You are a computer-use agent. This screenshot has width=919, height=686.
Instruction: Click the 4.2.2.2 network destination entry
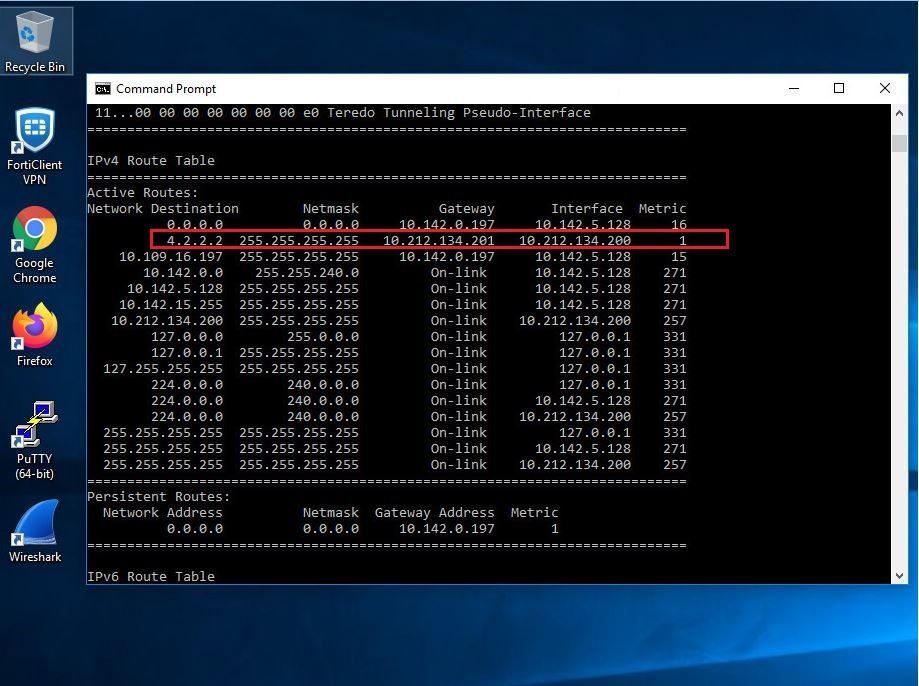tap(195, 240)
